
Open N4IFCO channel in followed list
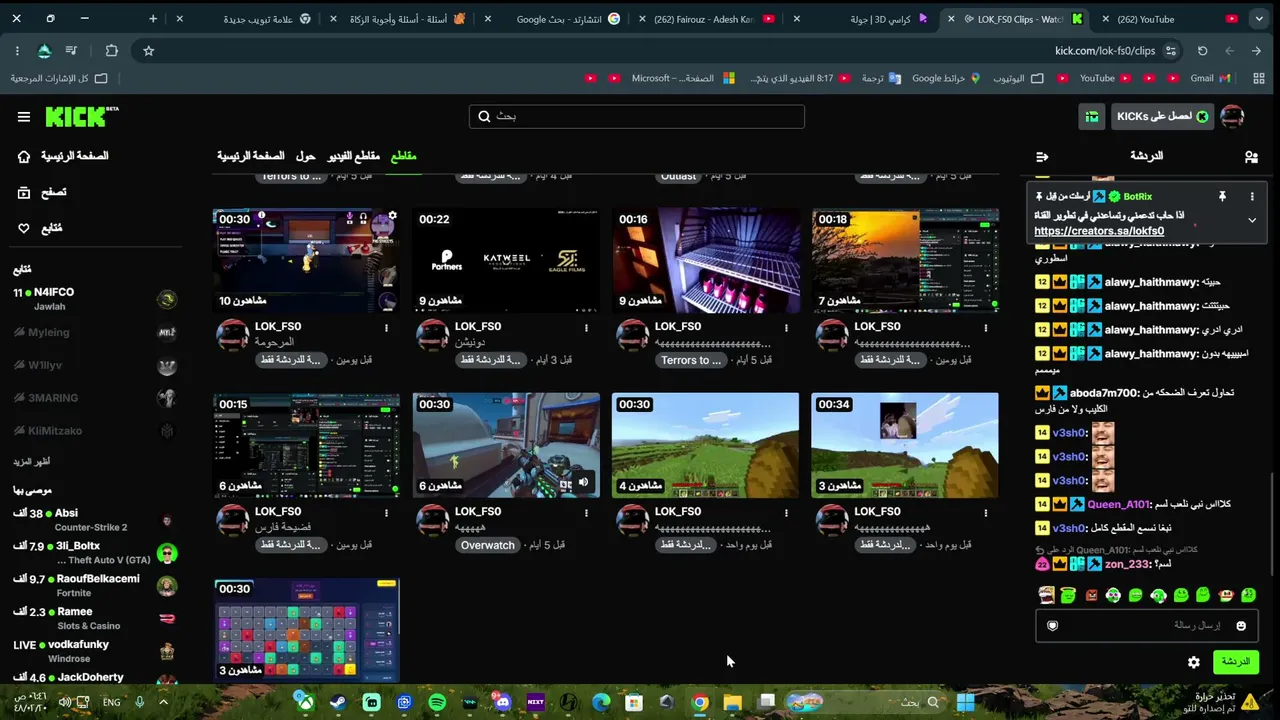(94, 298)
